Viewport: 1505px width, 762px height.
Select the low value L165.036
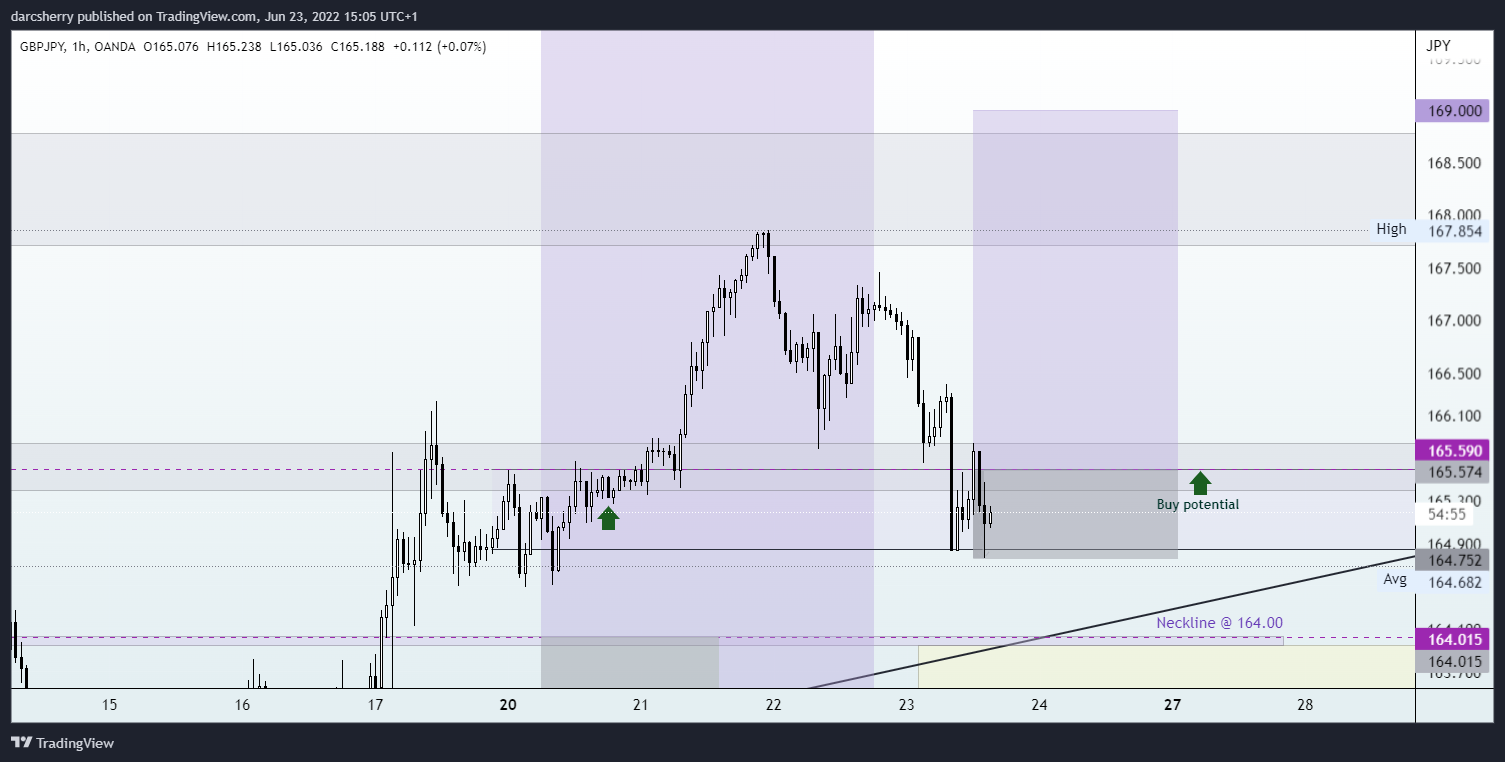297,46
